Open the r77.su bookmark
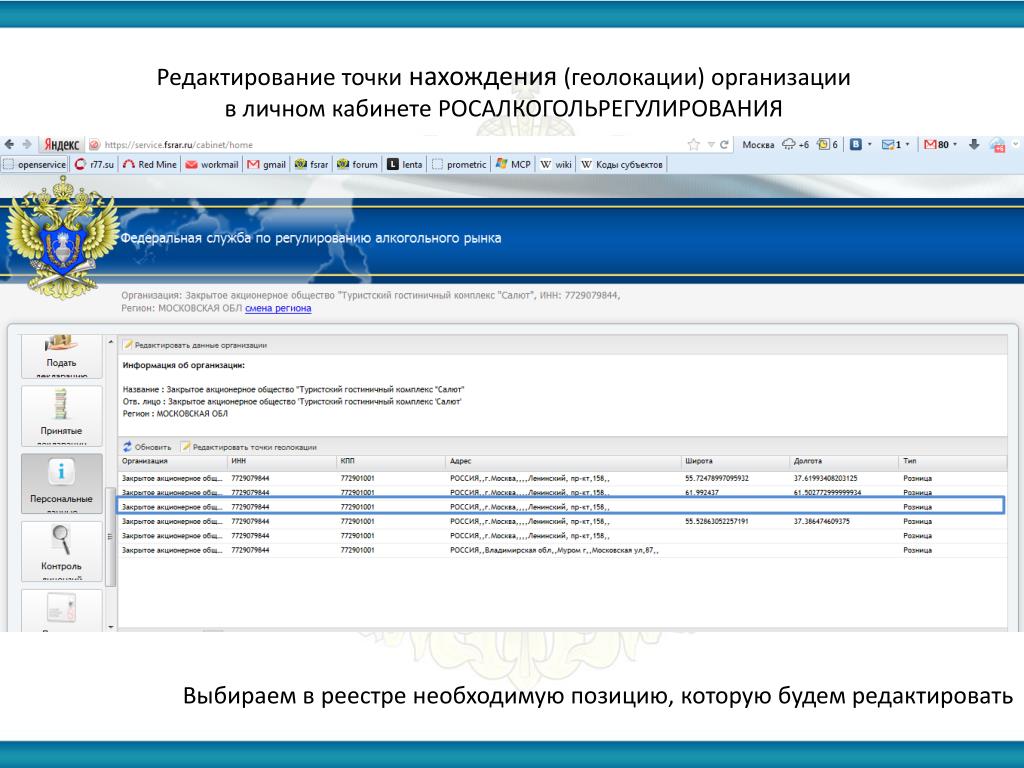1024x768 pixels. [95, 165]
